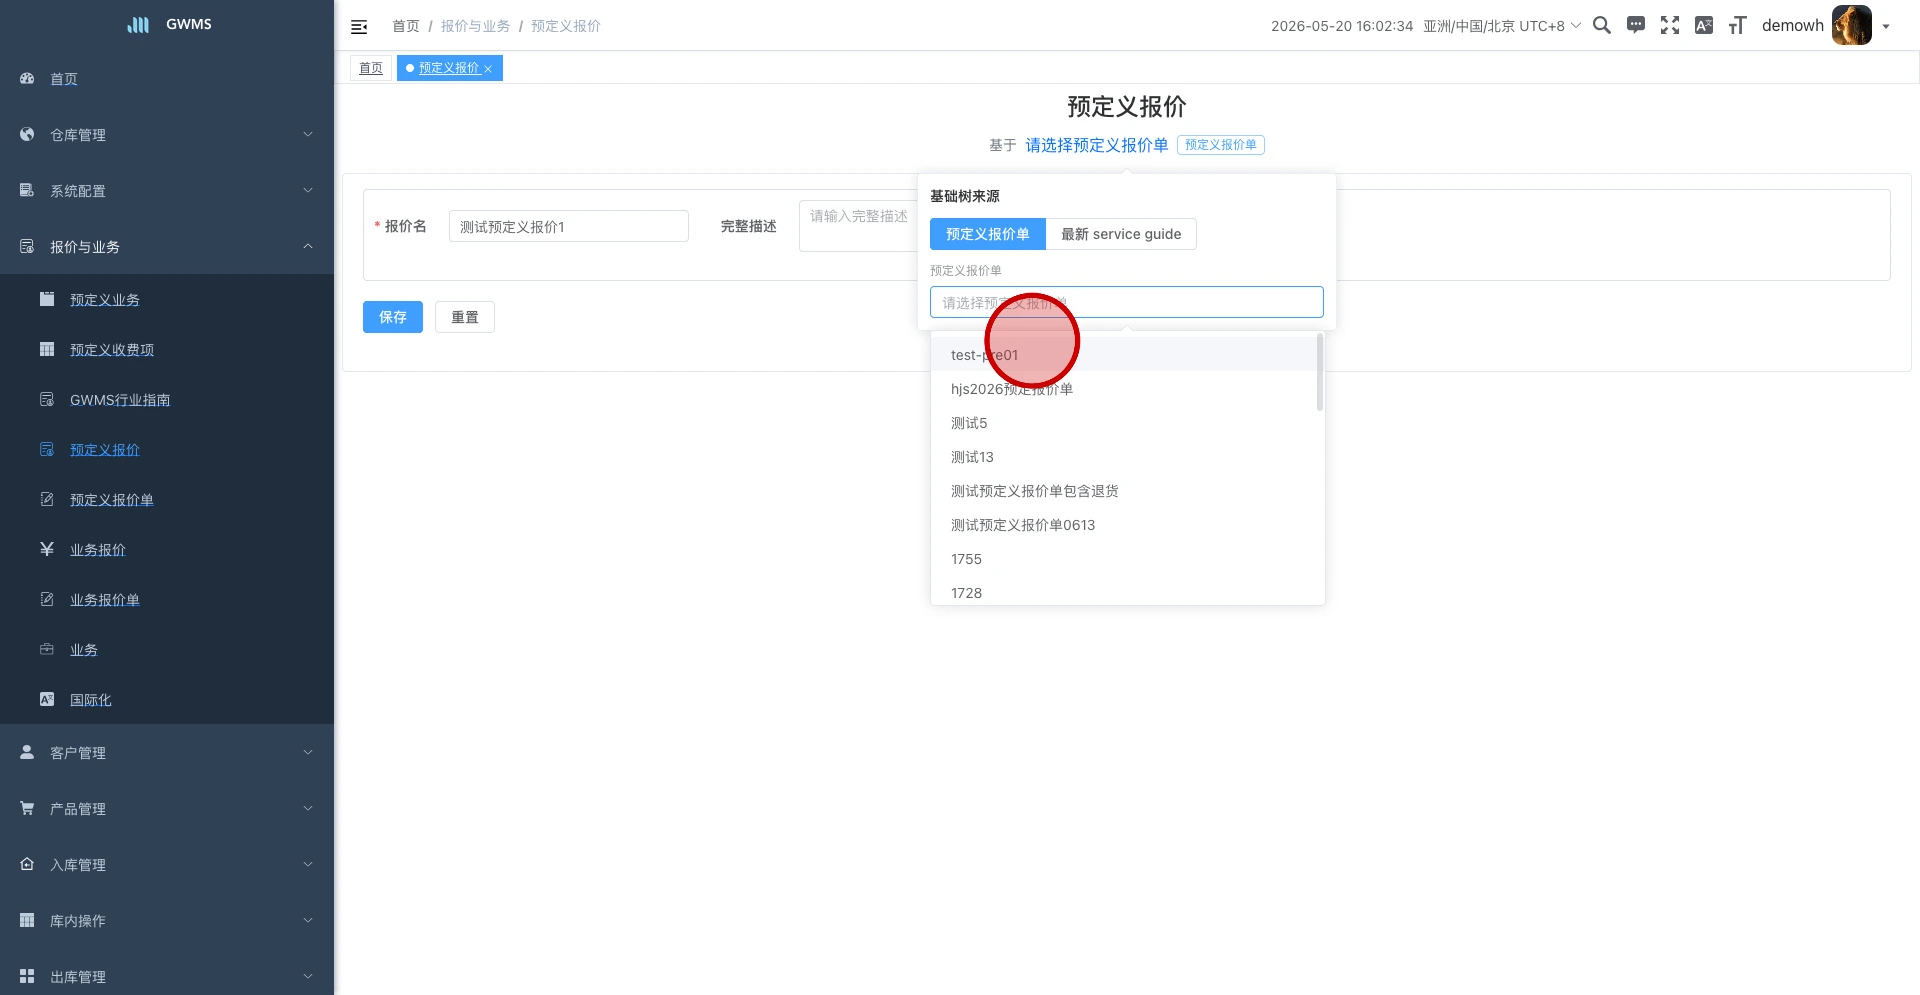The height and width of the screenshot is (995, 1920).
Task: Click the 保存 button
Action: pyautogui.click(x=393, y=317)
